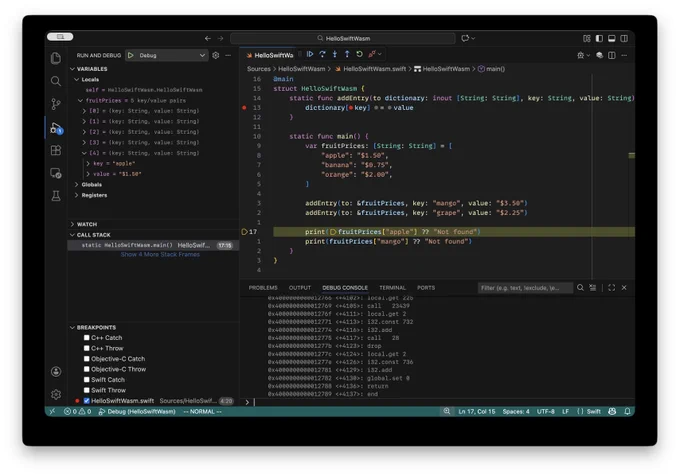This screenshot has width=680, height=476.
Task: Go back with the navigation arrow
Action: pyautogui.click(x=208, y=39)
